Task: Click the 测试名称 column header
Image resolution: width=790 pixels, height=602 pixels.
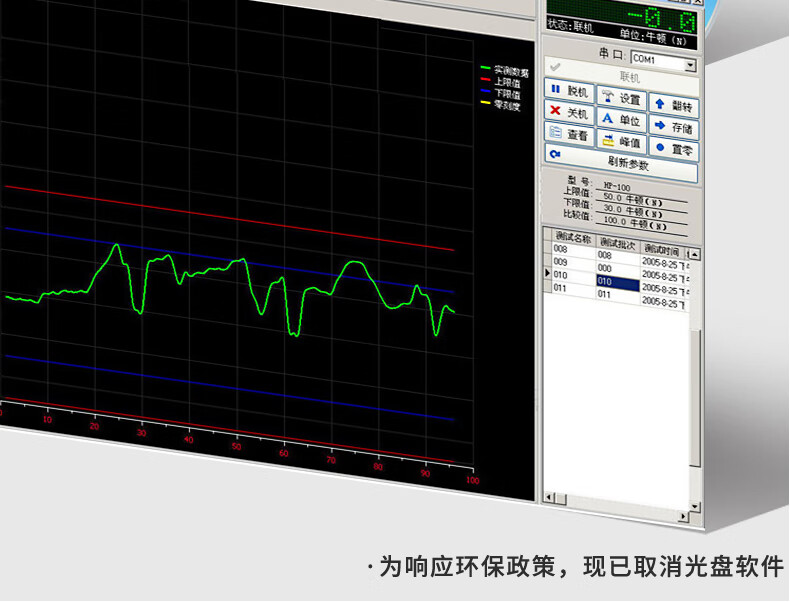Action: pyautogui.click(x=572, y=239)
